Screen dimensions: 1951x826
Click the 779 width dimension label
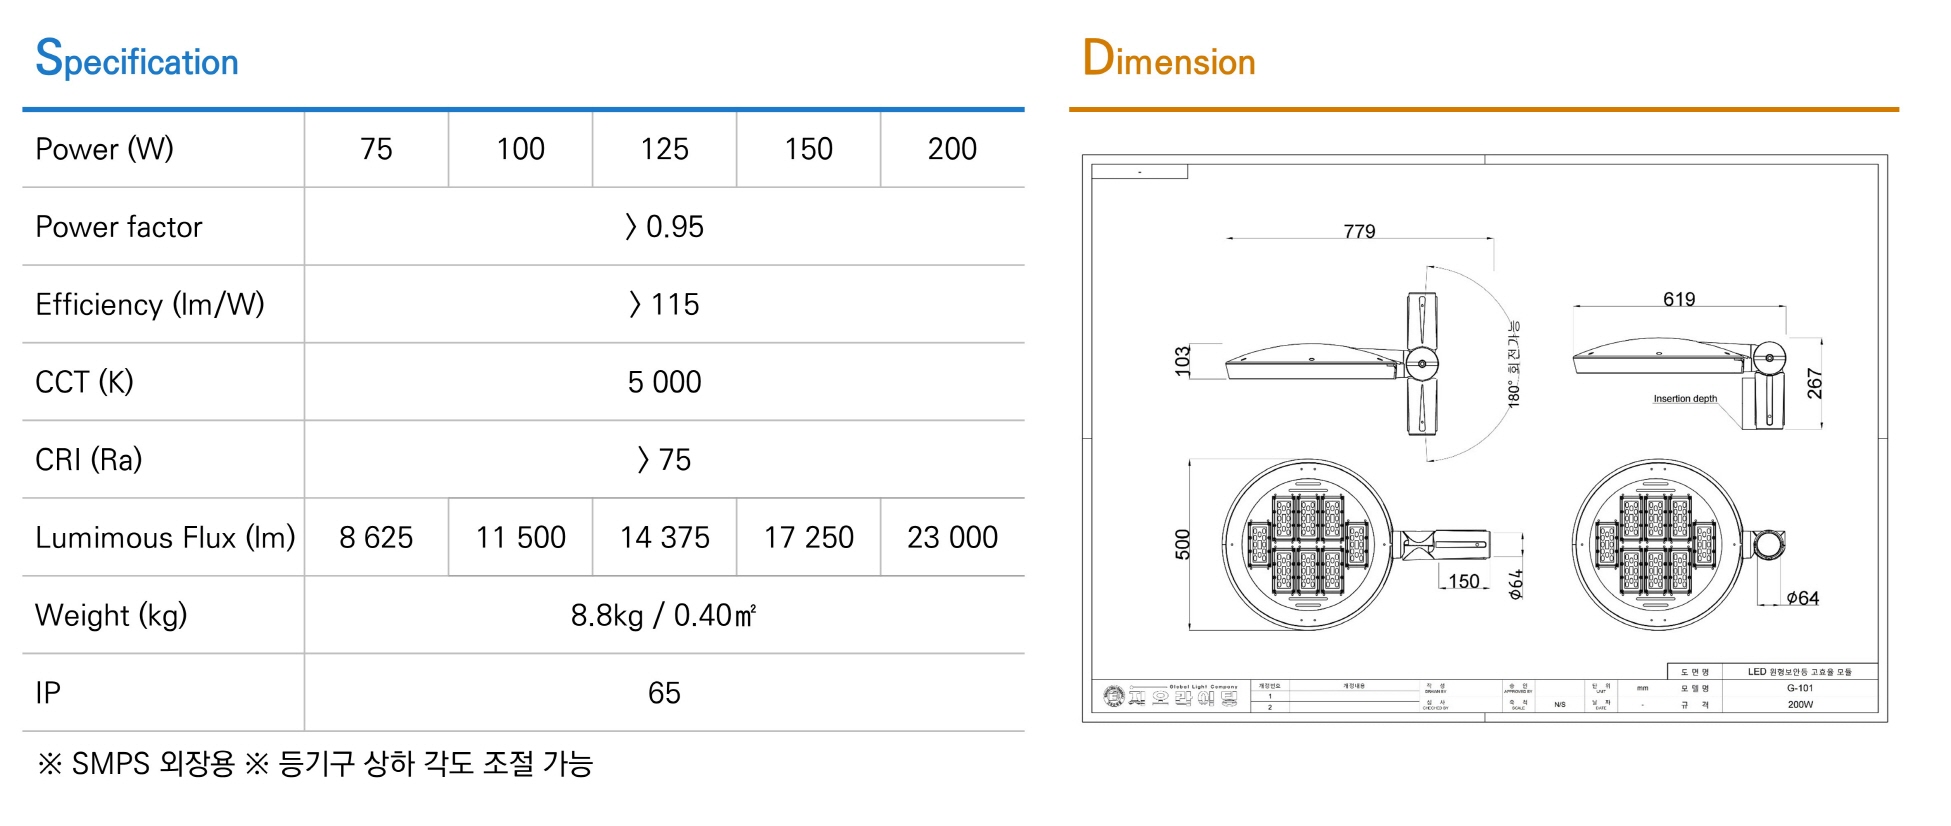(x=1359, y=231)
